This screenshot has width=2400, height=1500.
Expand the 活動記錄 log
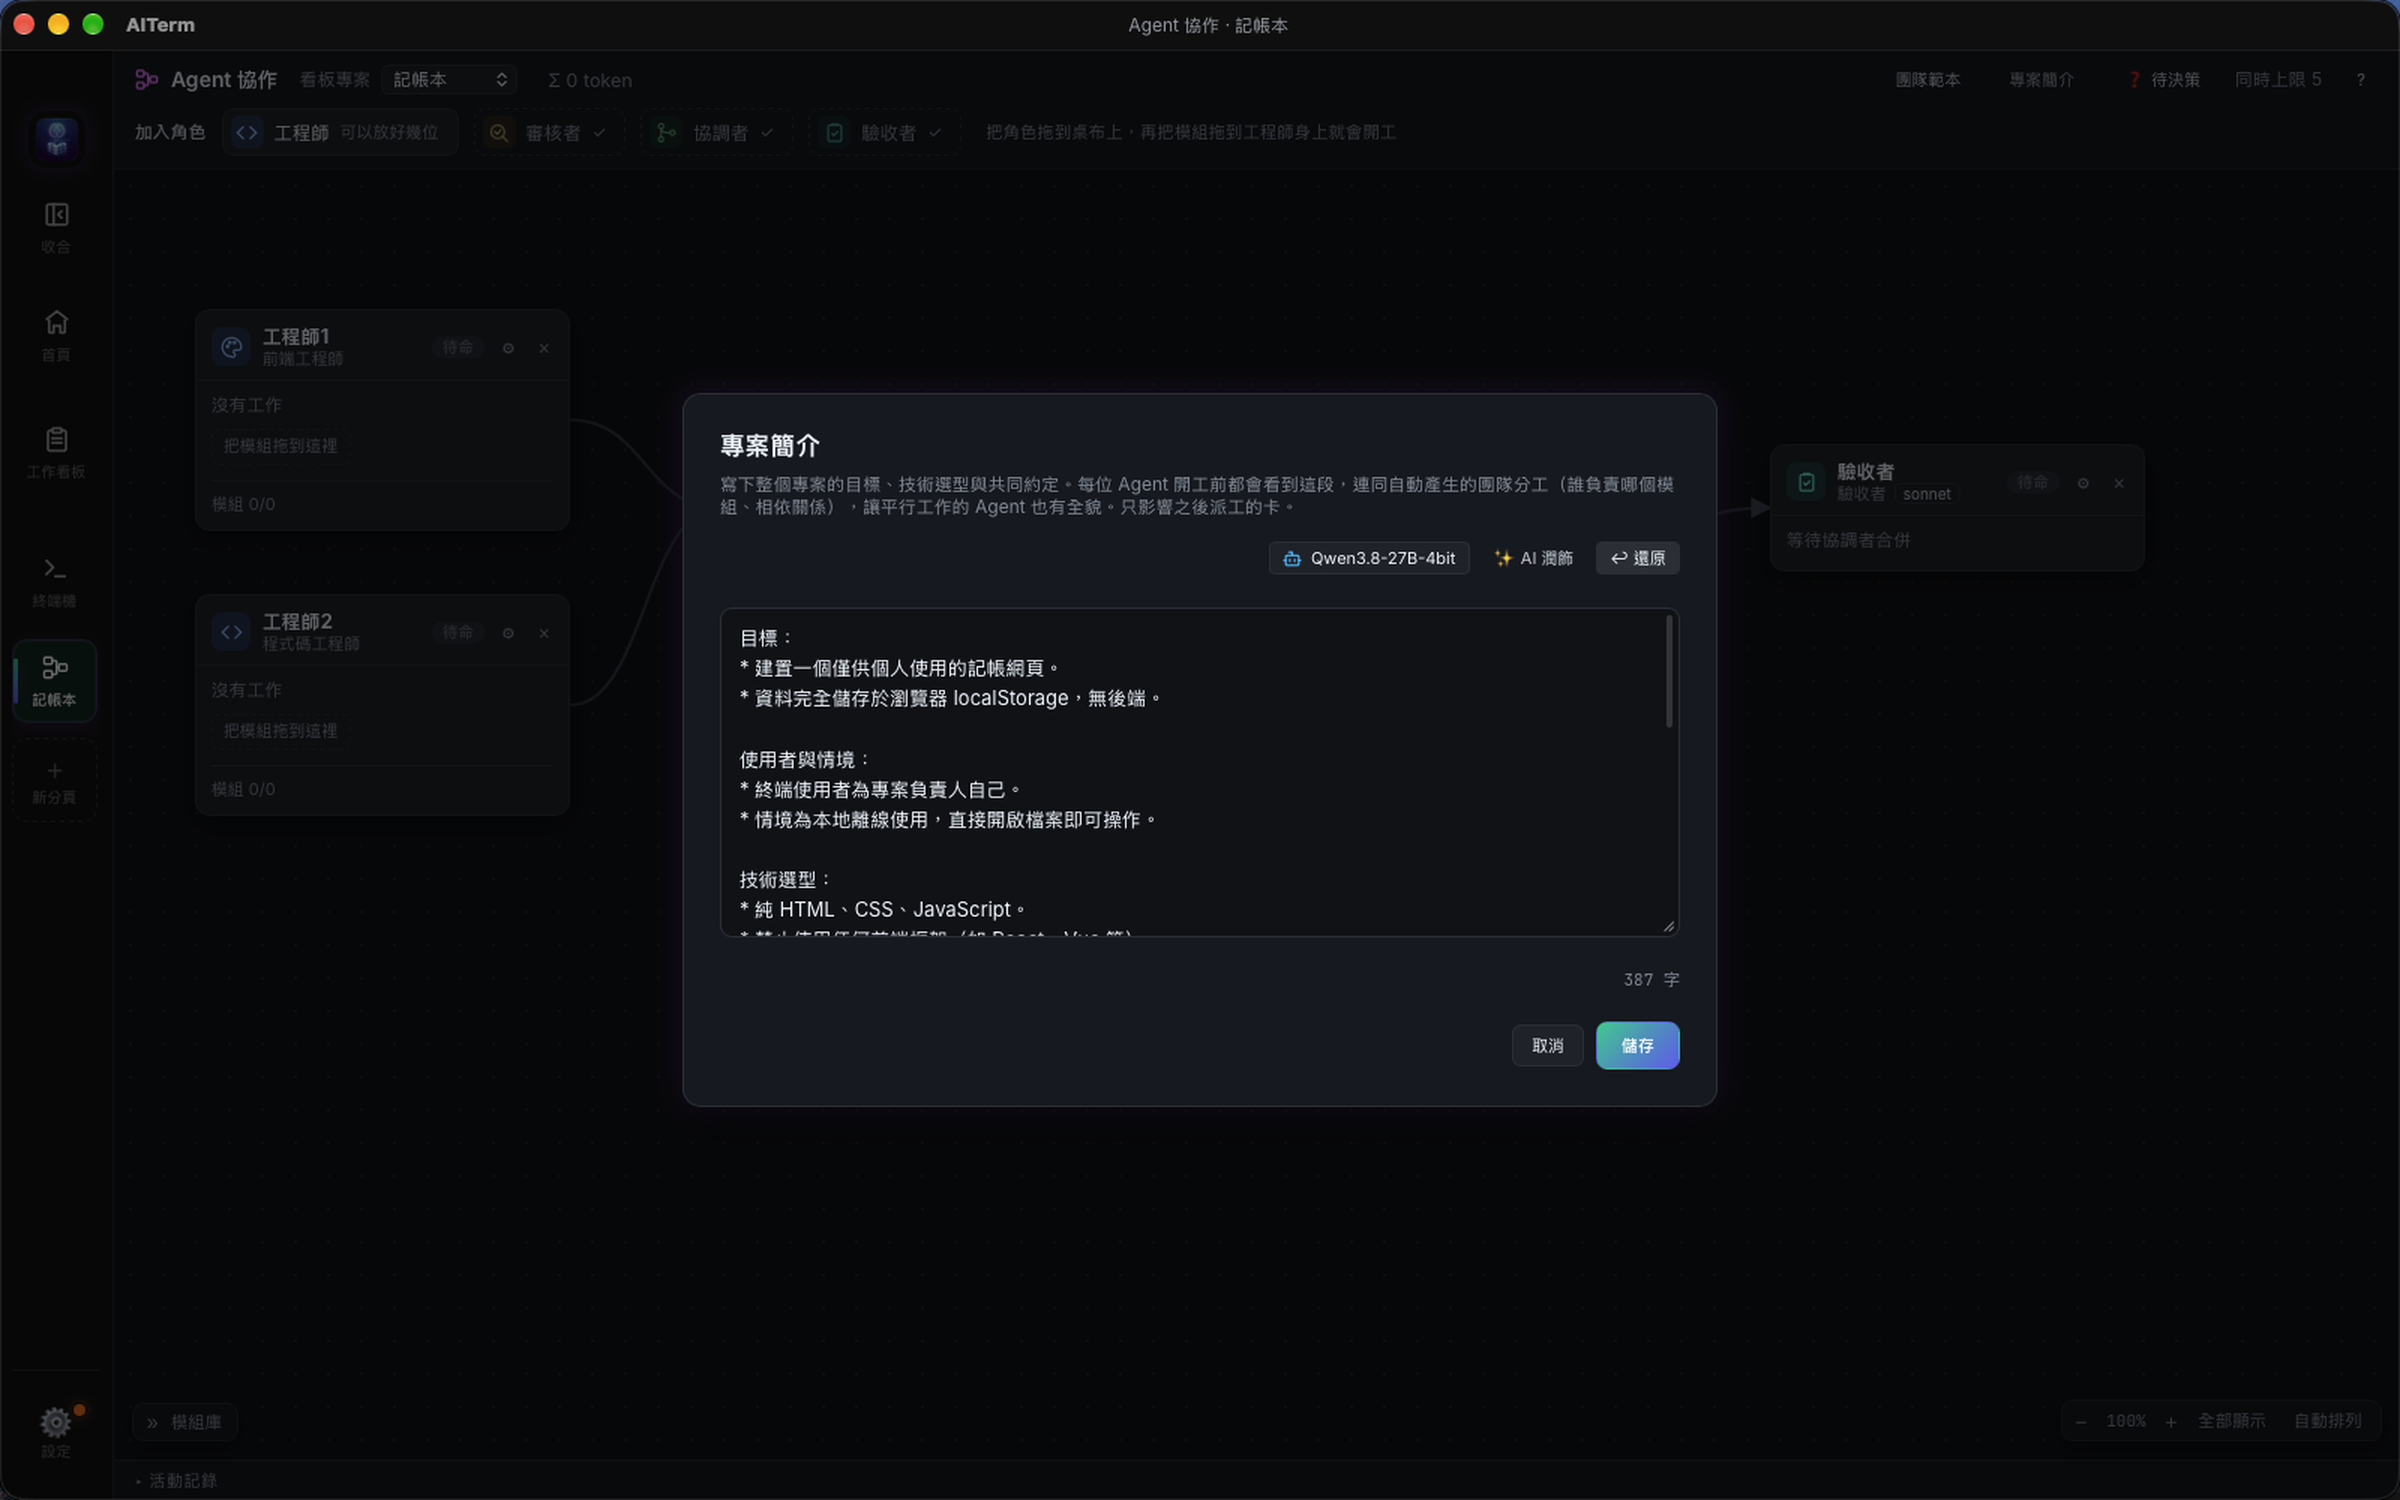(176, 1480)
